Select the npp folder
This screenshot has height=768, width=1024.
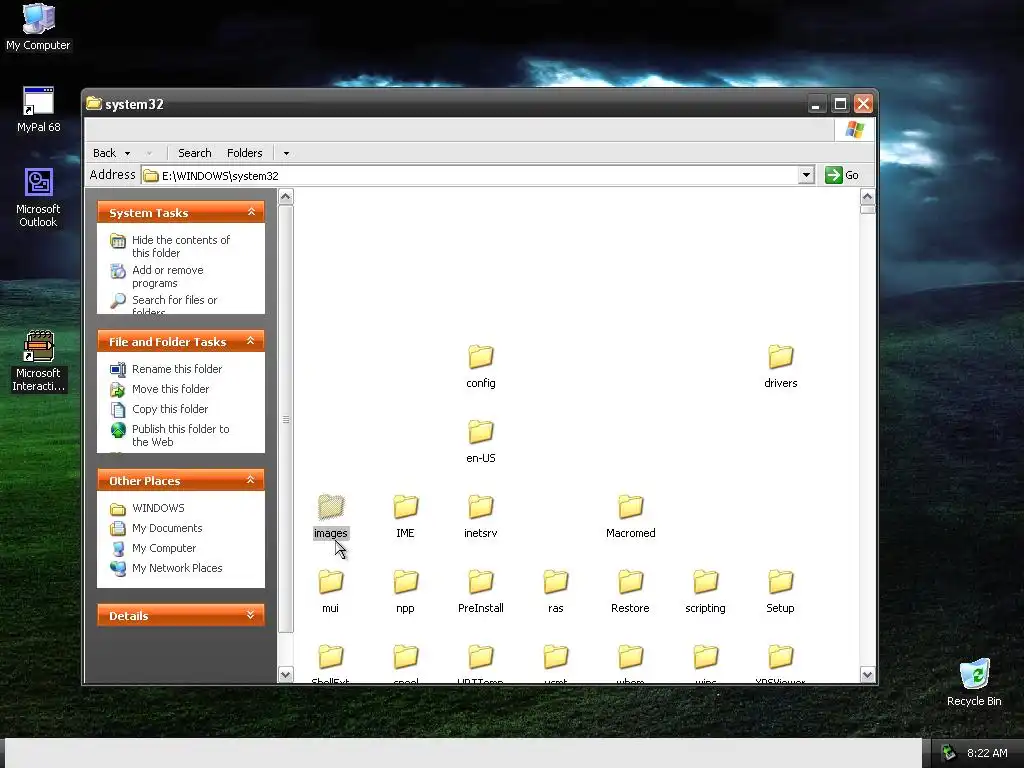pyautogui.click(x=405, y=592)
